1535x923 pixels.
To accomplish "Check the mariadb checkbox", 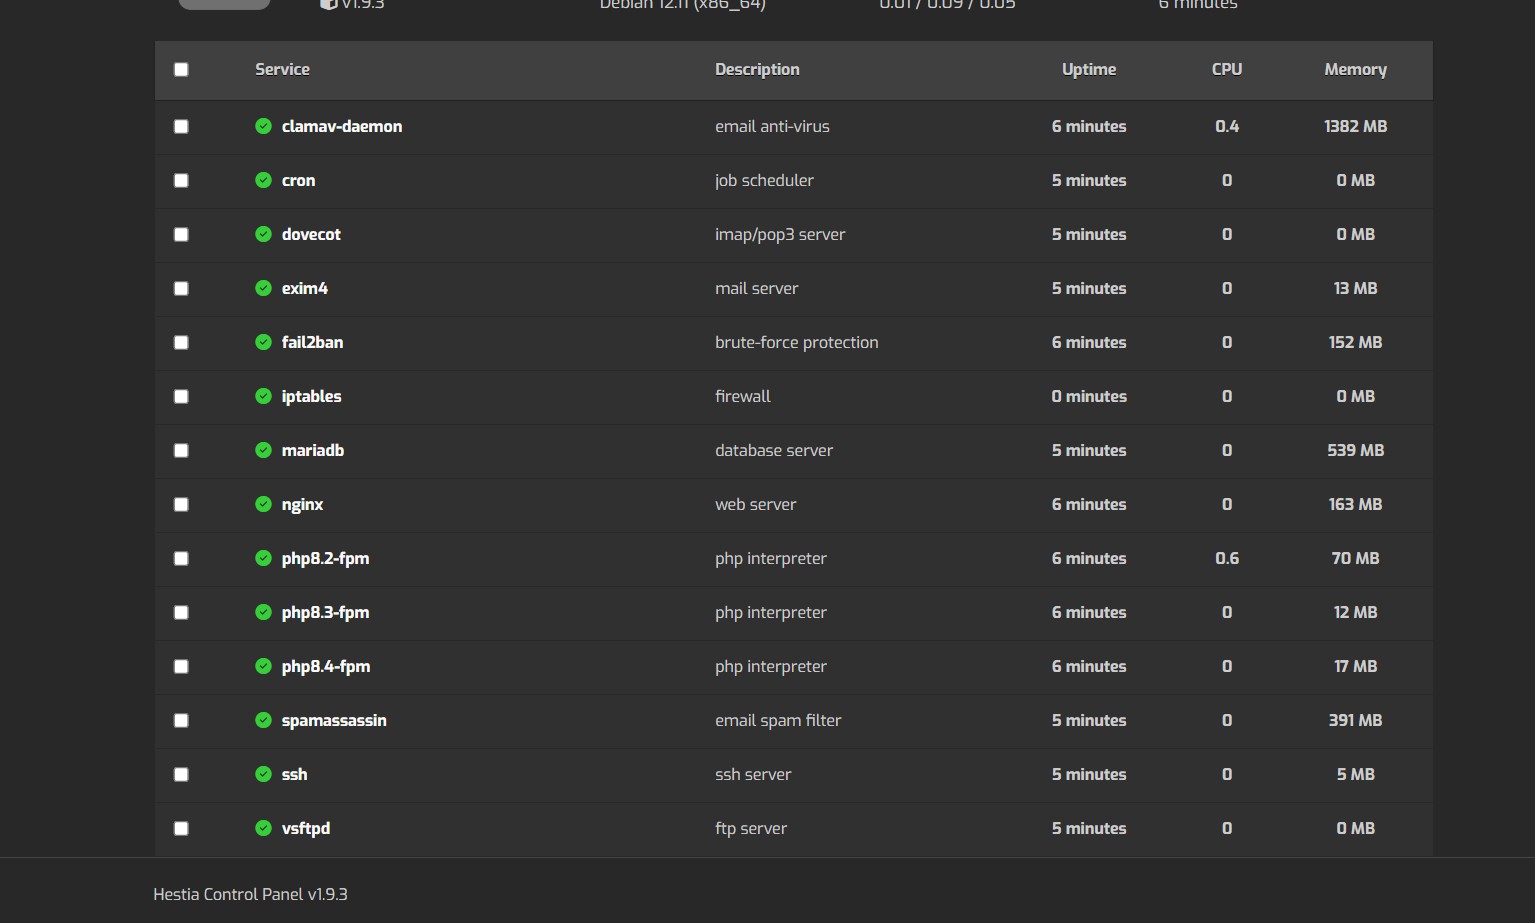I will pos(181,450).
